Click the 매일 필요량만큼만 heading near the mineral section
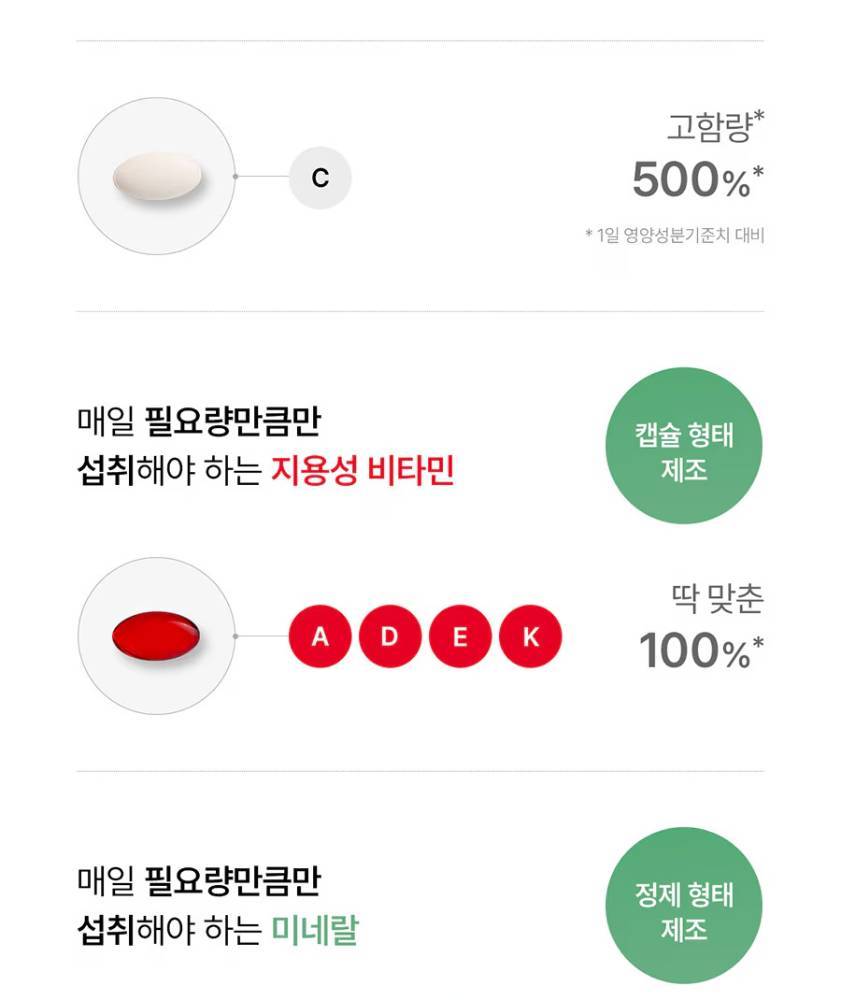841x1000 pixels. pos(198,882)
